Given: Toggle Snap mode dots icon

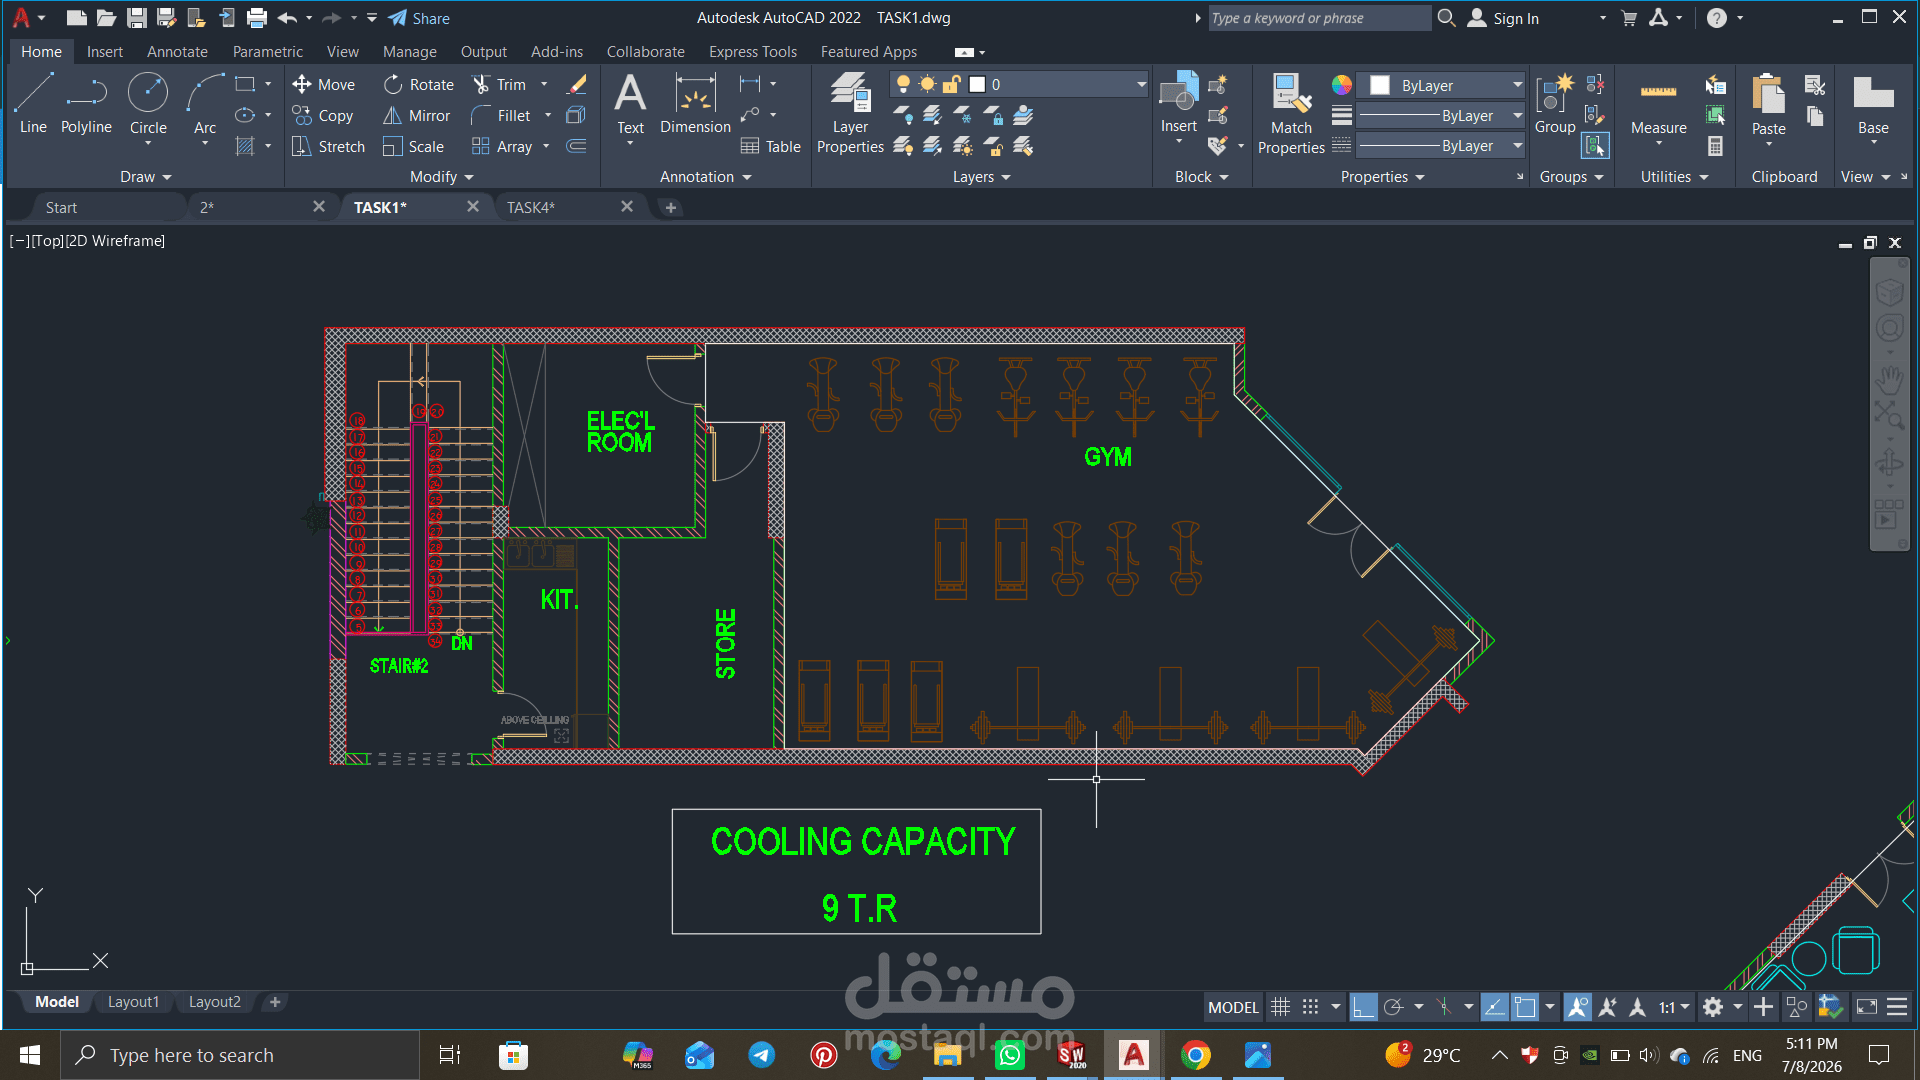Looking at the screenshot, I should pos(1310,1007).
